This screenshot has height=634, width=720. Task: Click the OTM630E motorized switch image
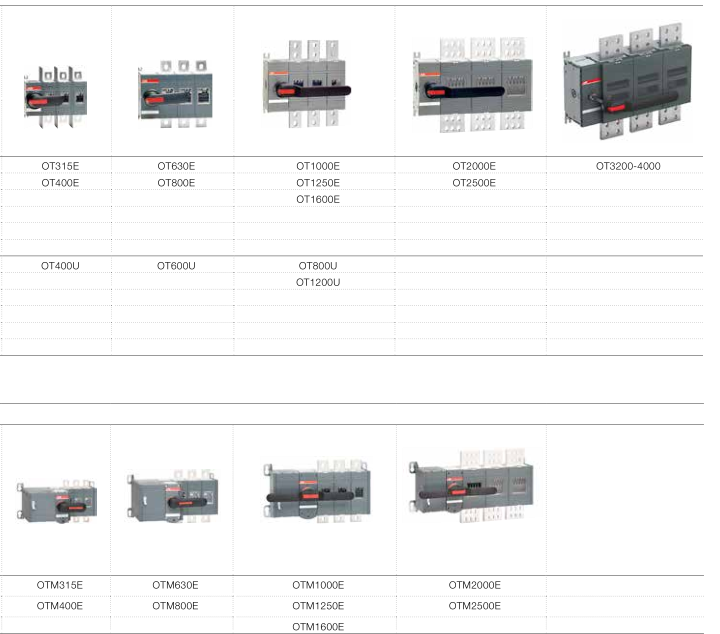[x=173, y=496]
